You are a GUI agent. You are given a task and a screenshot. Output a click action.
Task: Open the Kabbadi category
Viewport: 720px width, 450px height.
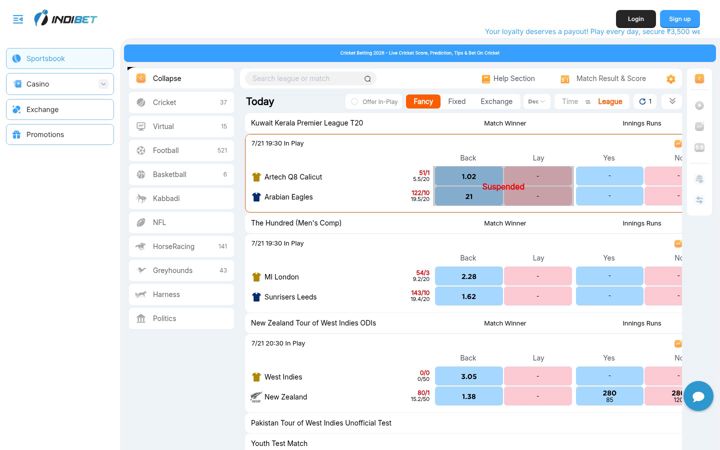(181, 198)
